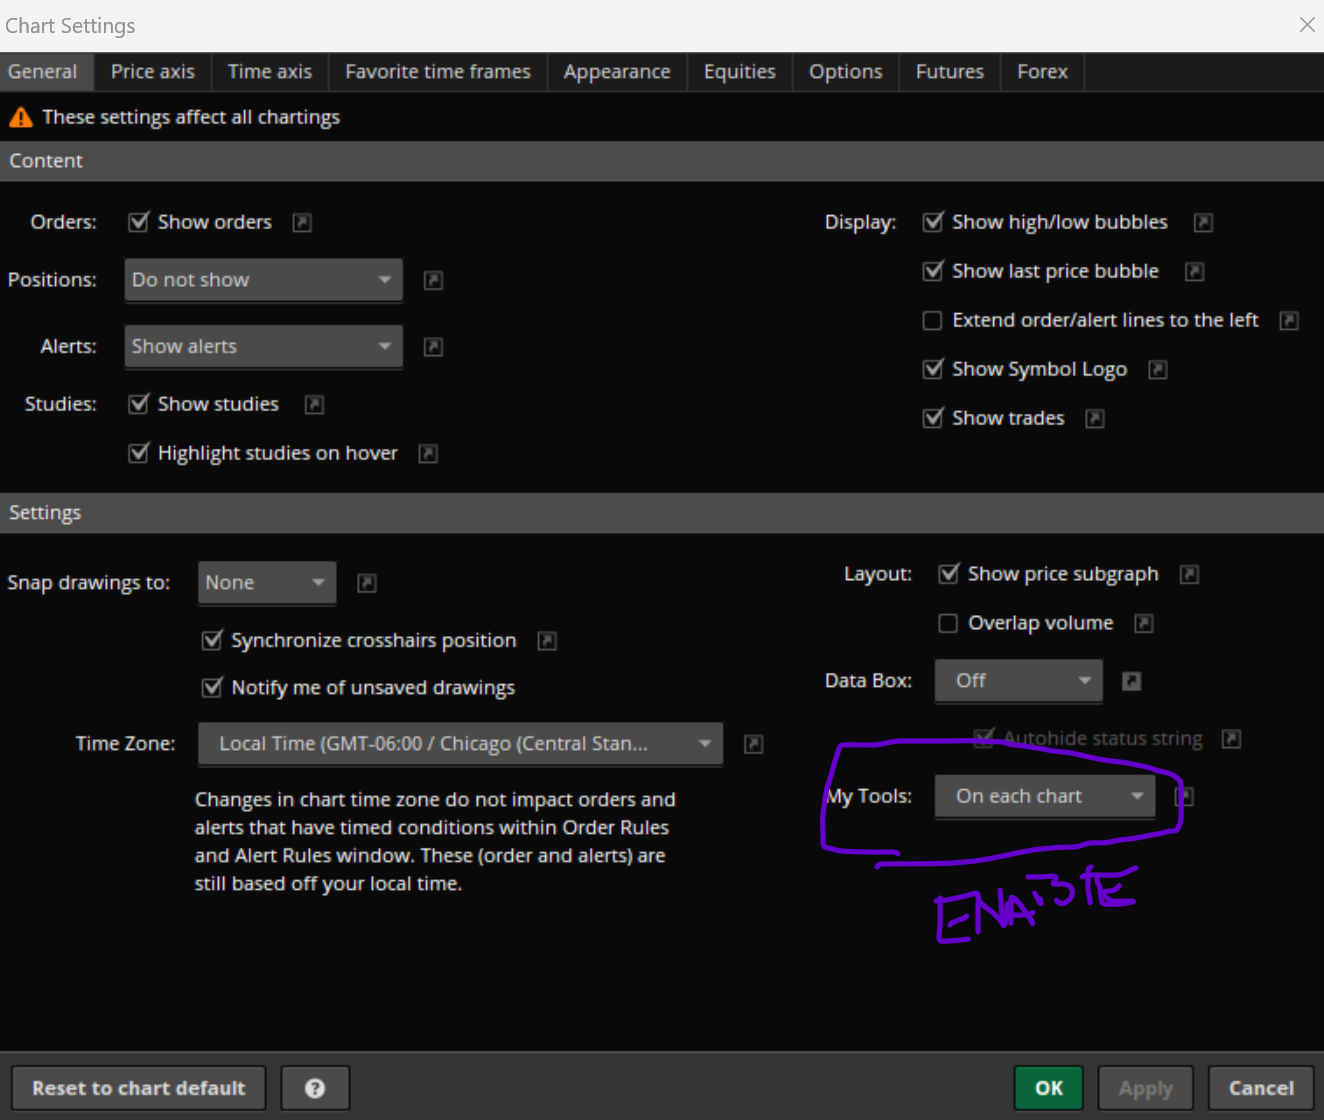Click the pop-out icon beside Positions dropdown
This screenshot has height=1120, width=1324.
(x=433, y=280)
